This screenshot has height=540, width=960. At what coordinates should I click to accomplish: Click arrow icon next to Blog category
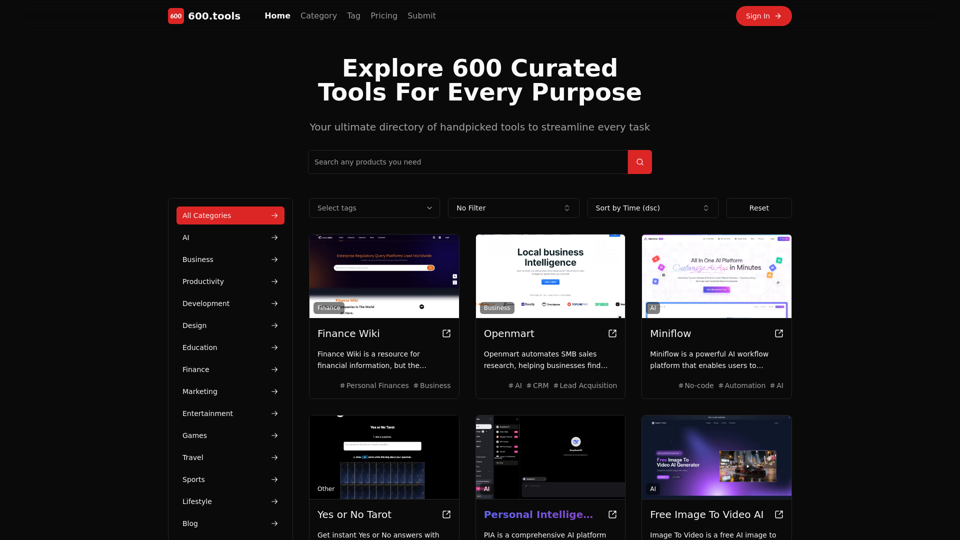pos(274,524)
